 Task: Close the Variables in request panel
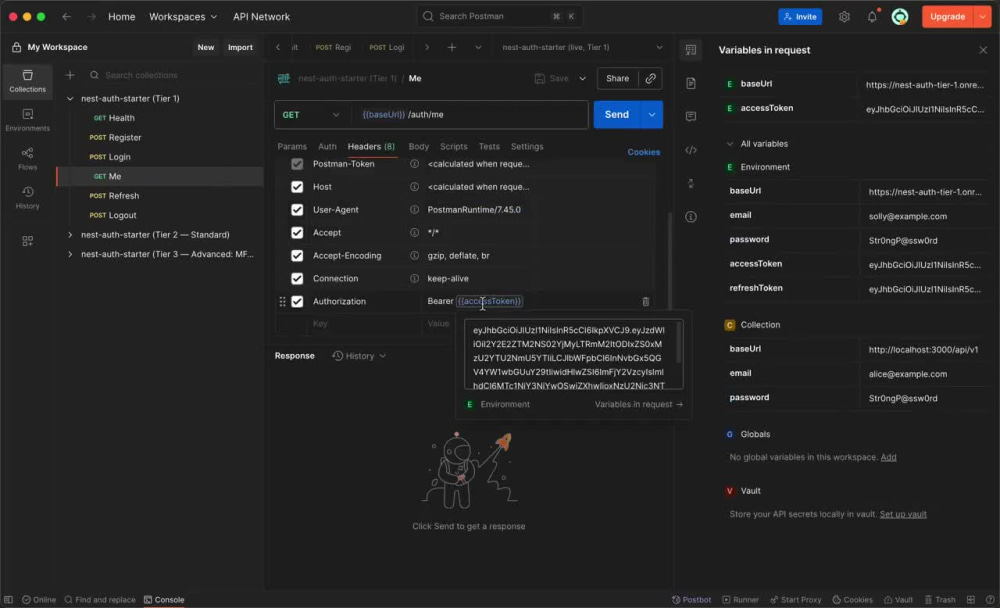[x=983, y=50]
